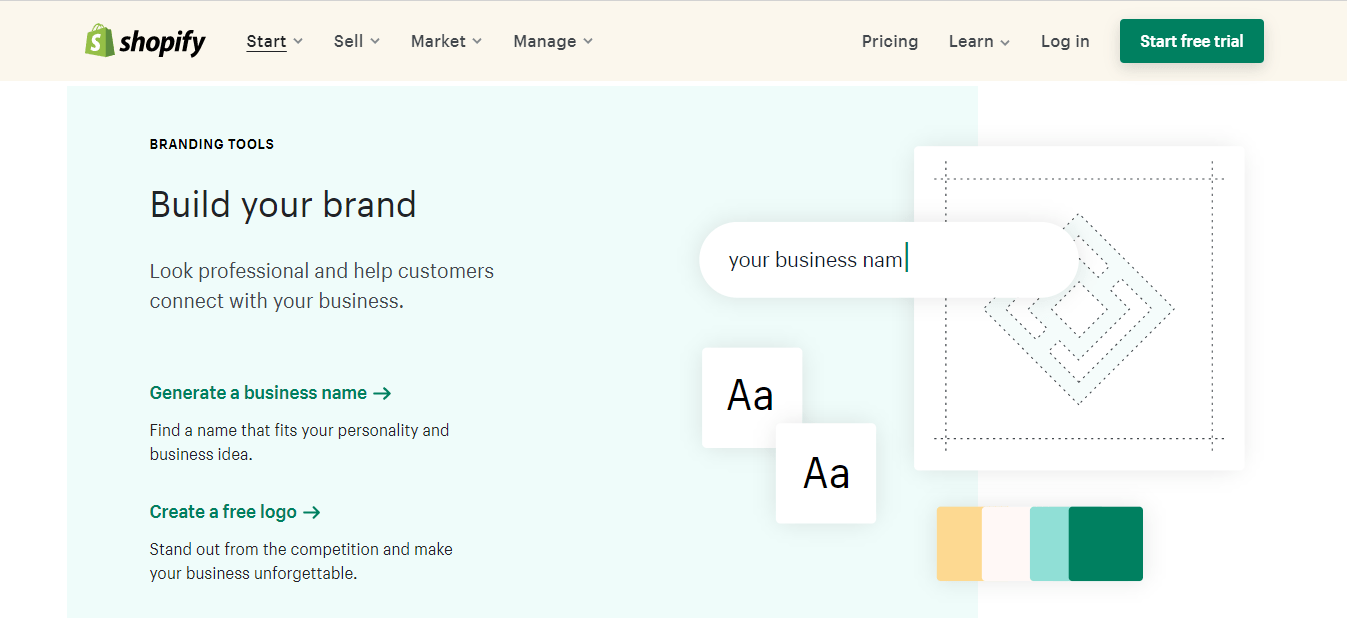Select the yellow color swatch
The width and height of the screenshot is (1347, 618).
(958, 543)
